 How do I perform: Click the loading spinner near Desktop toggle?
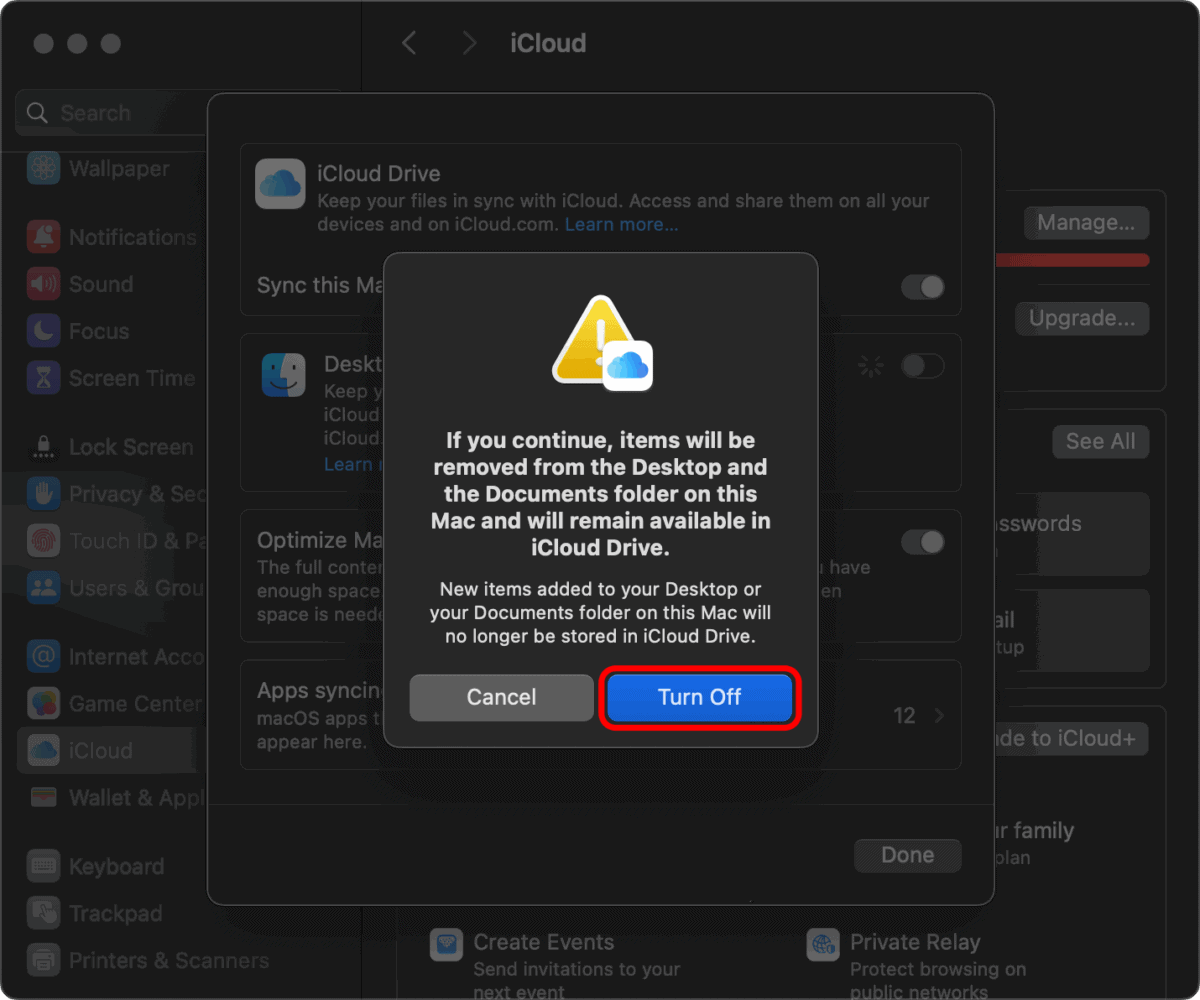pyautogui.click(x=871, y=366)
